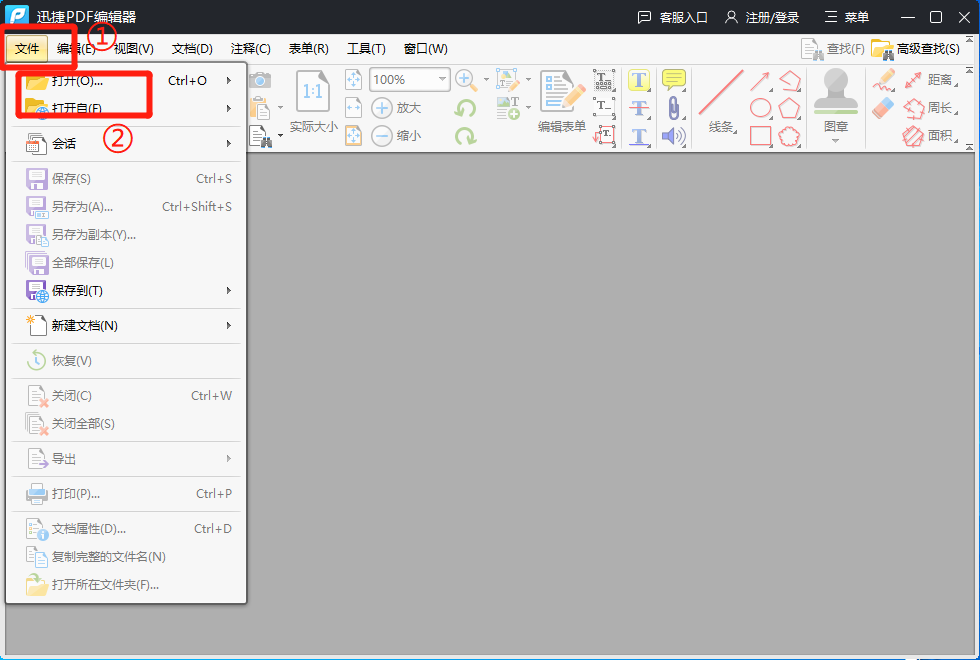Viewport: 980px width, 660px height.
Task: Open the stamp dropdown arrow
Action: tap(835, 140)
